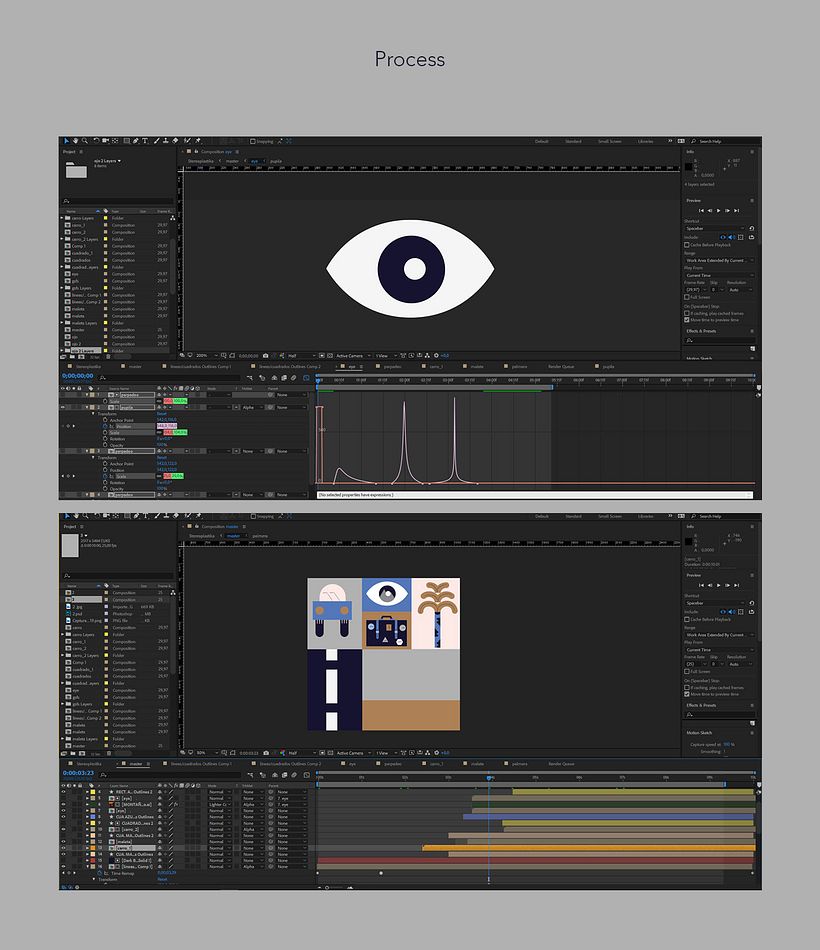Hide layer 4 RECT Outlines 2 via eye
Screen dimensions: 820x950
pyautogui.click(x=64, y=792)
